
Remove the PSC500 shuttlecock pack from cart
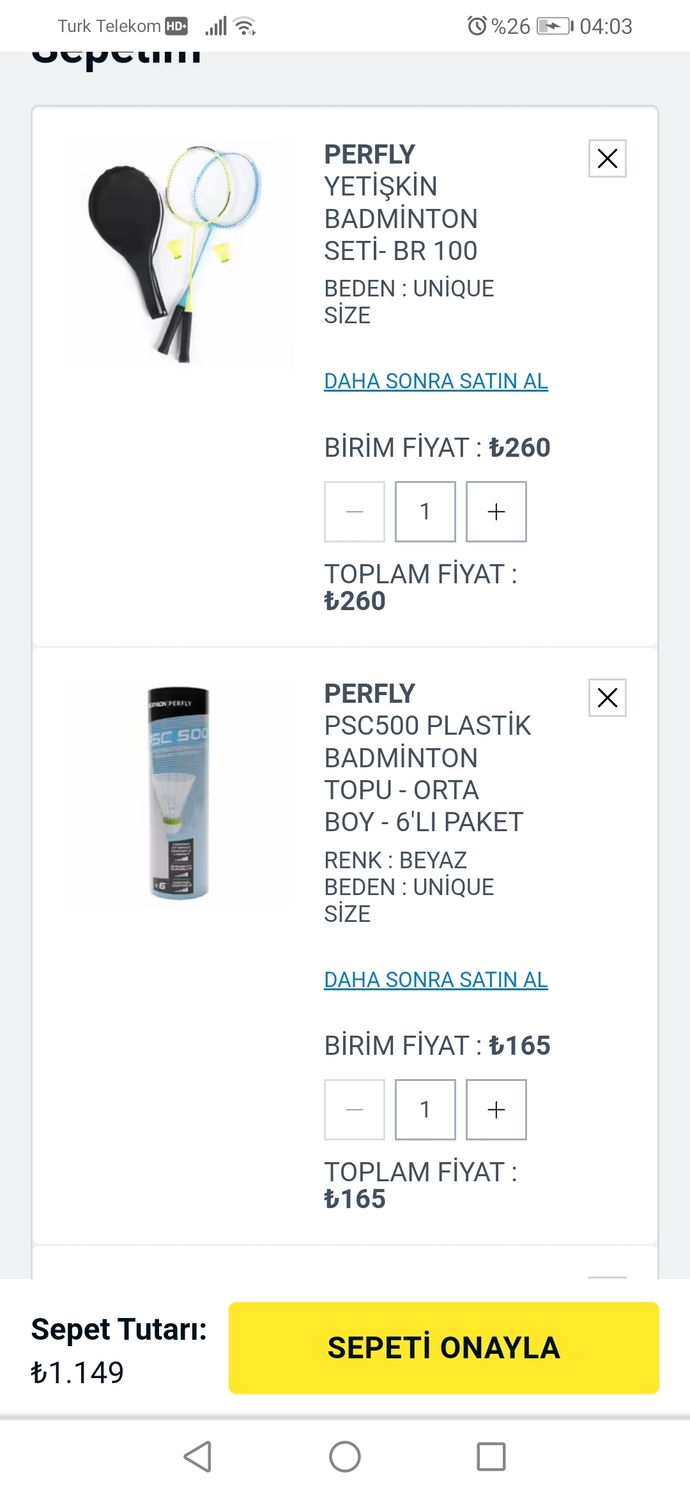(607, 697)
